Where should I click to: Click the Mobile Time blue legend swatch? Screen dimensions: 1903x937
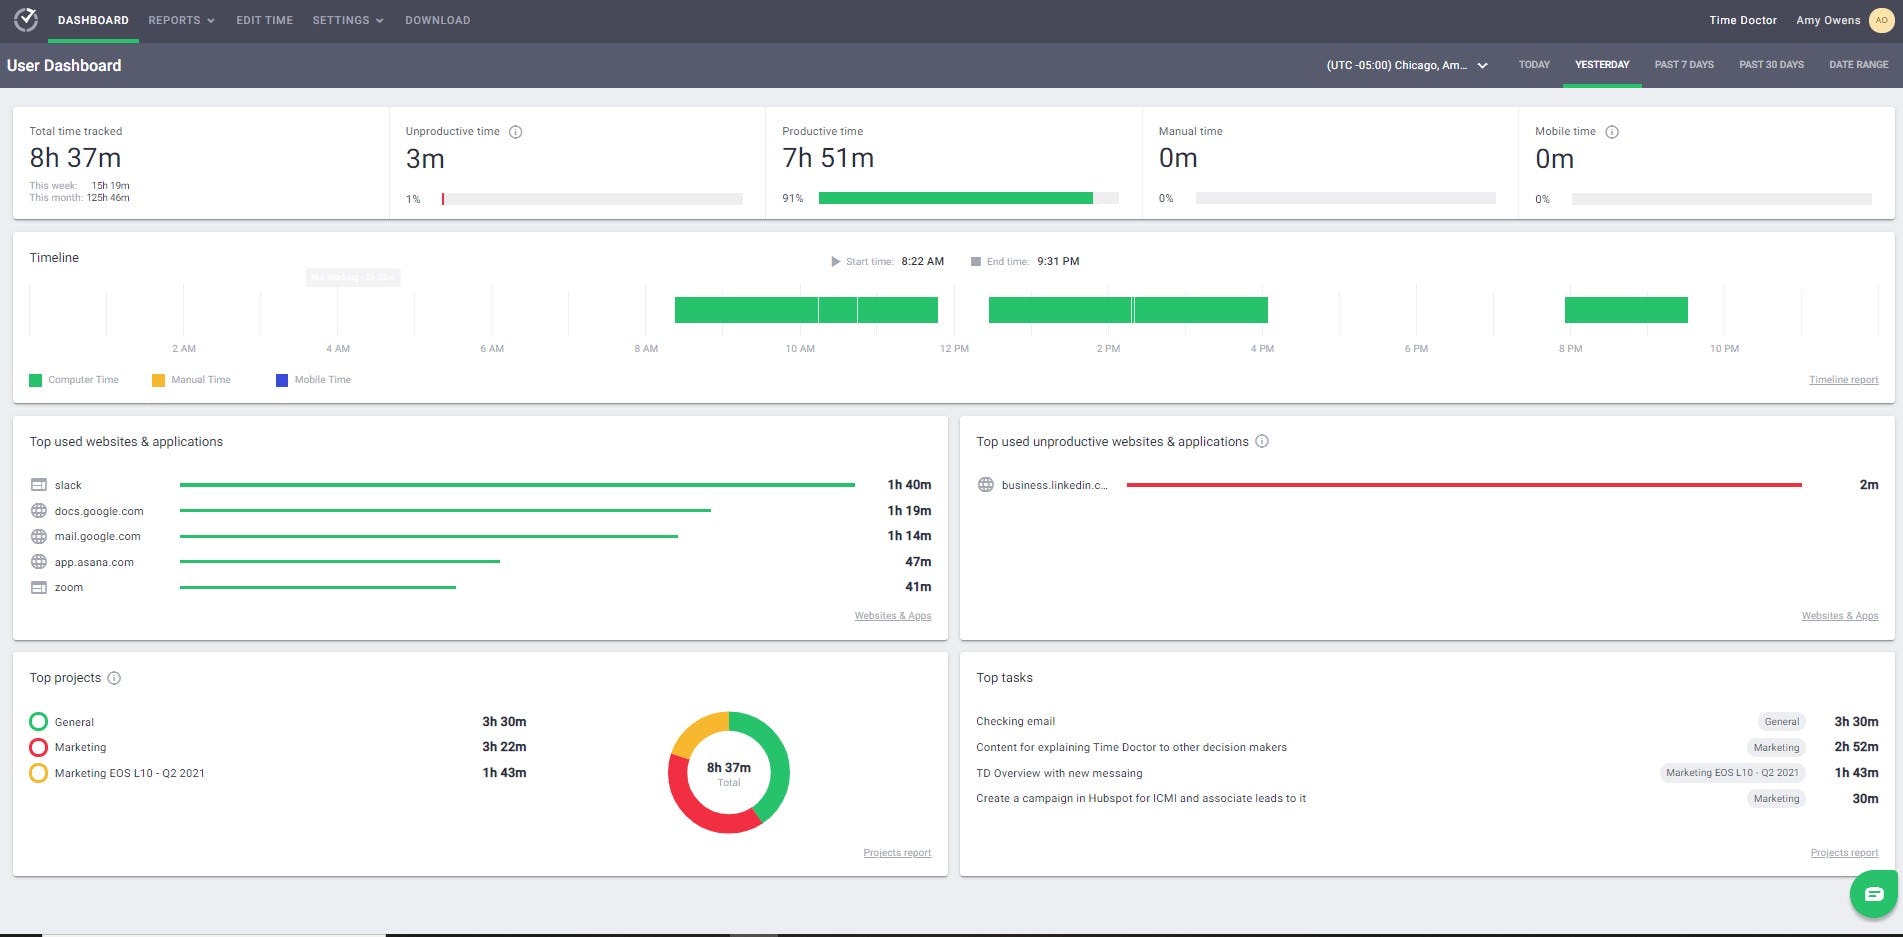[x=282, y=380]
